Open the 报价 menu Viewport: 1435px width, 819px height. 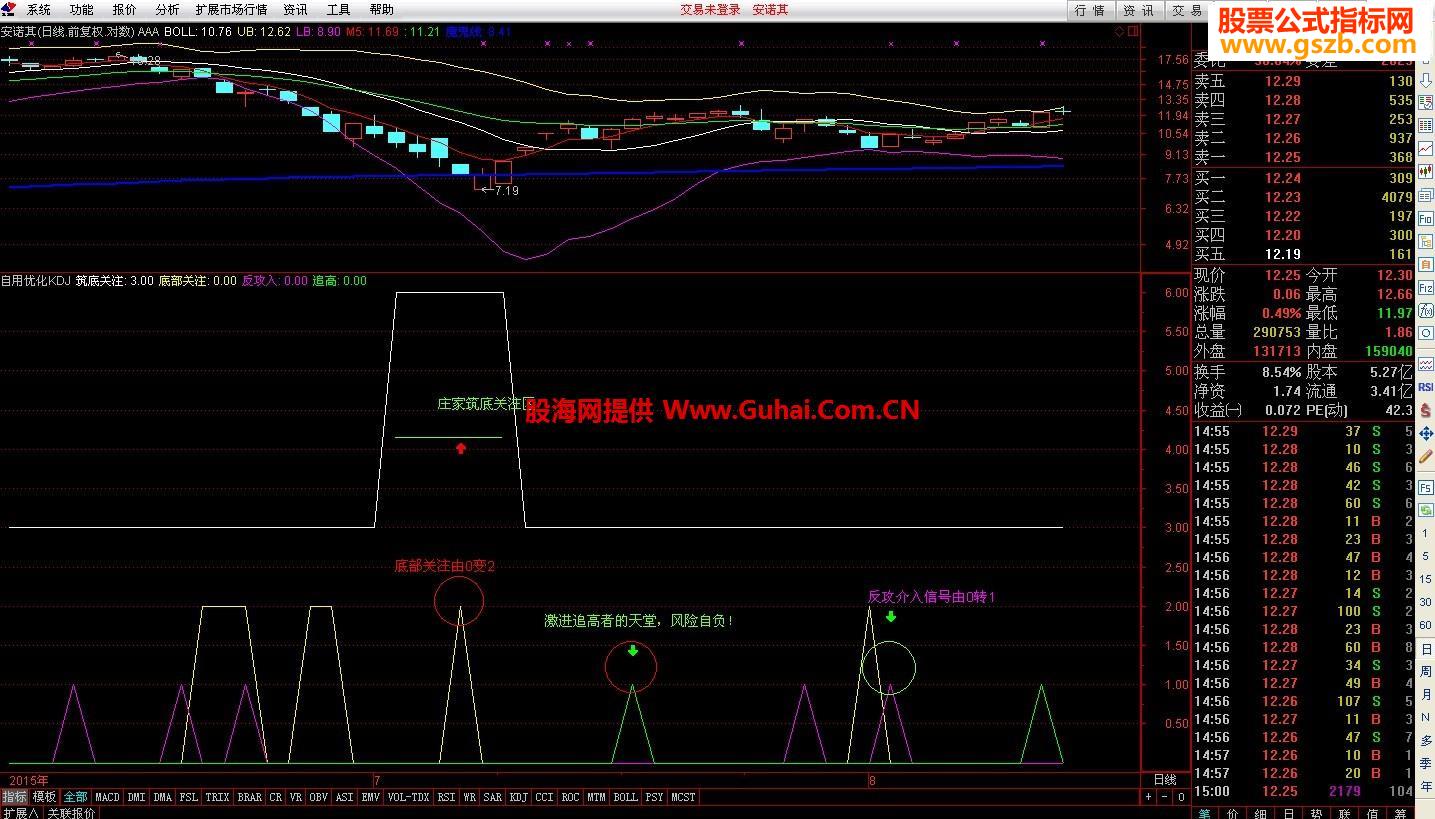pos(124,10)
